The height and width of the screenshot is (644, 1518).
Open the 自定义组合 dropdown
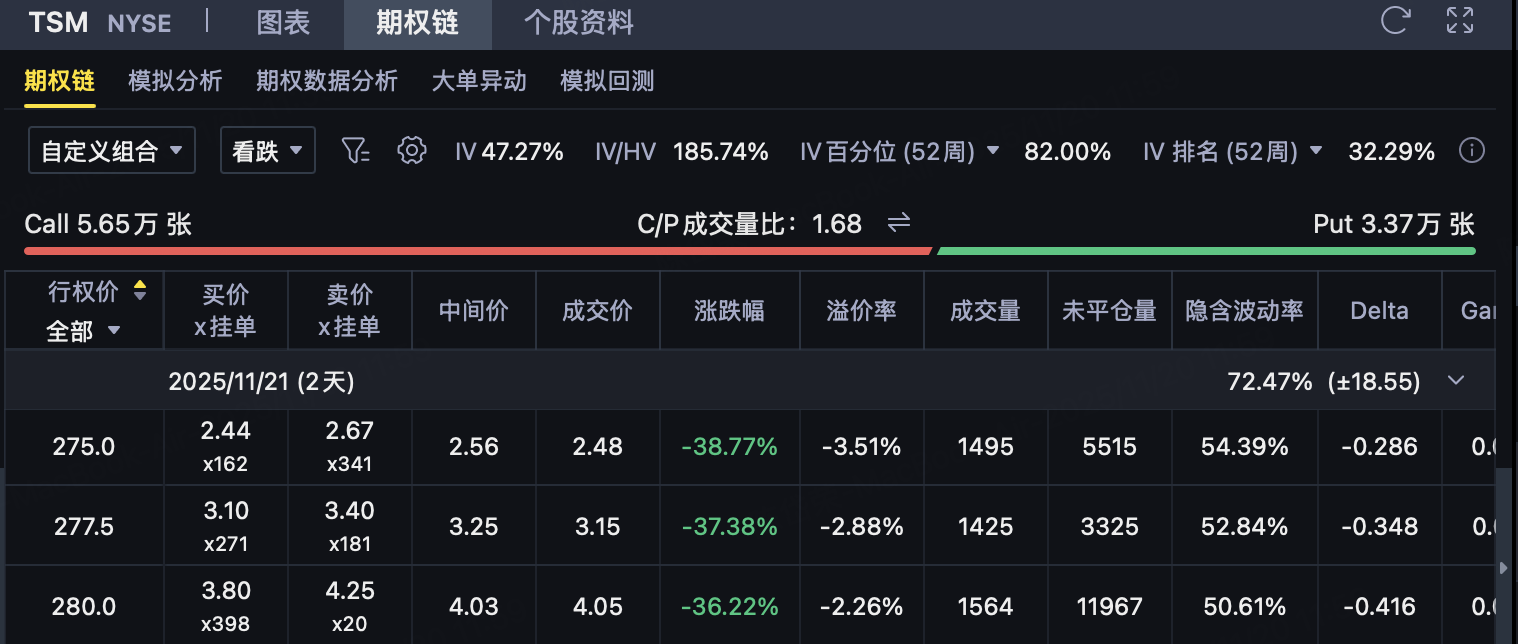pyautogui.click(x=111, y=151)
